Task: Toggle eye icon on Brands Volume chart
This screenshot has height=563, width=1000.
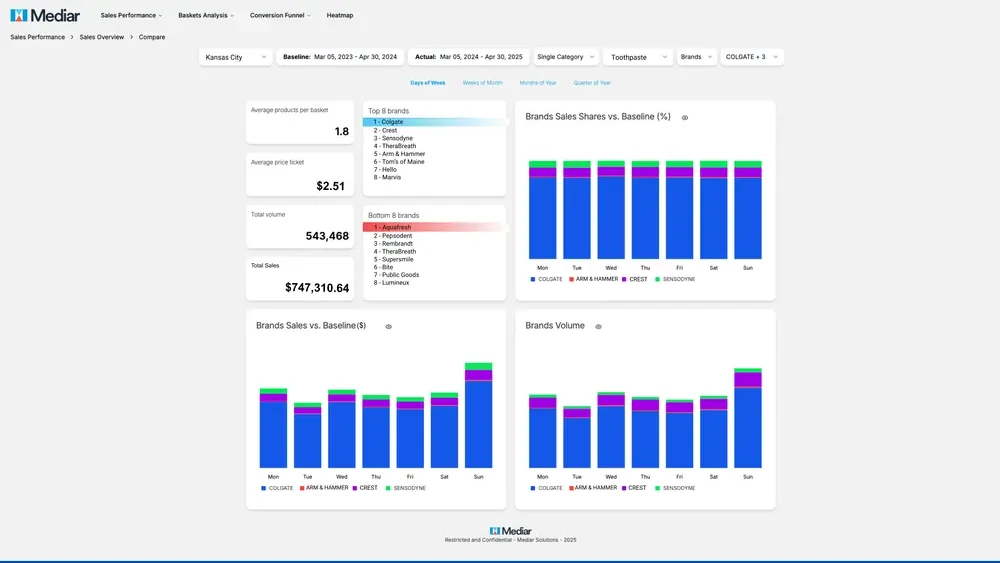Action: click(598, 326)
